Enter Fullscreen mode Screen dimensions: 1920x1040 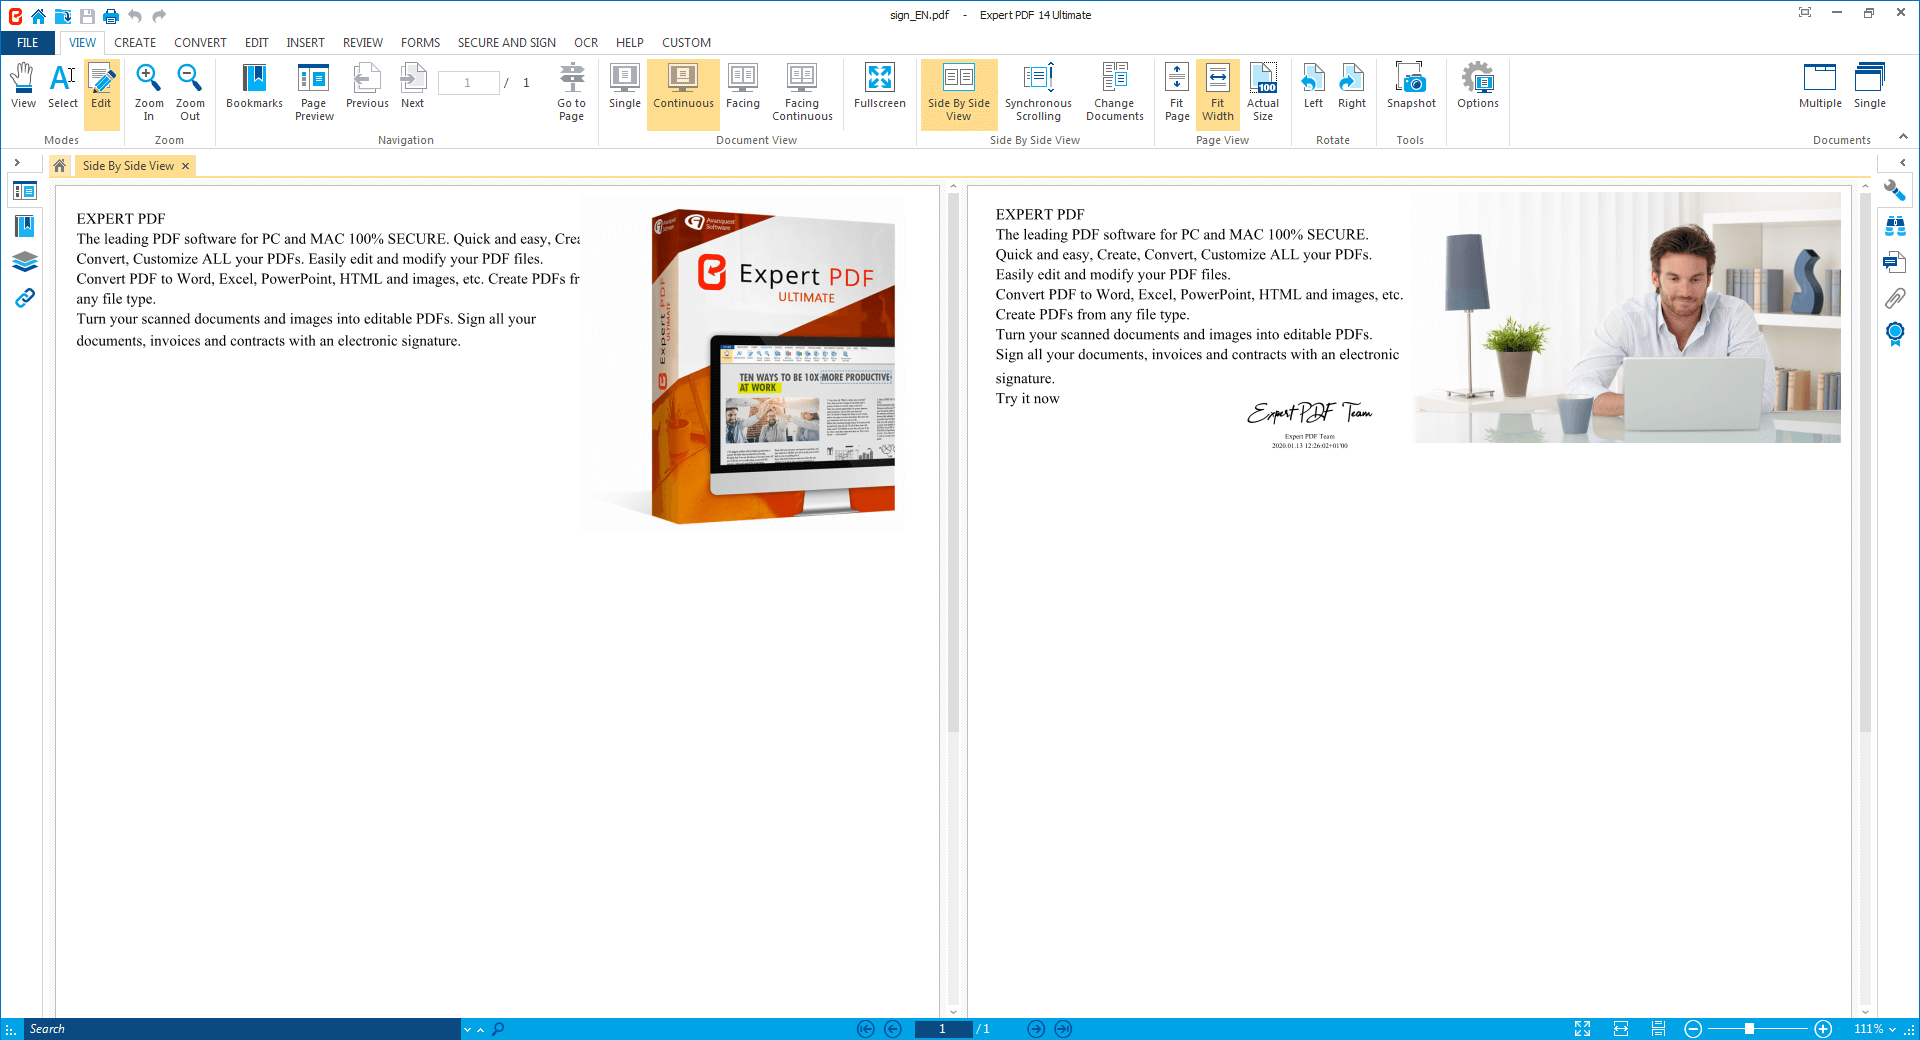click(x=880, y=87)
